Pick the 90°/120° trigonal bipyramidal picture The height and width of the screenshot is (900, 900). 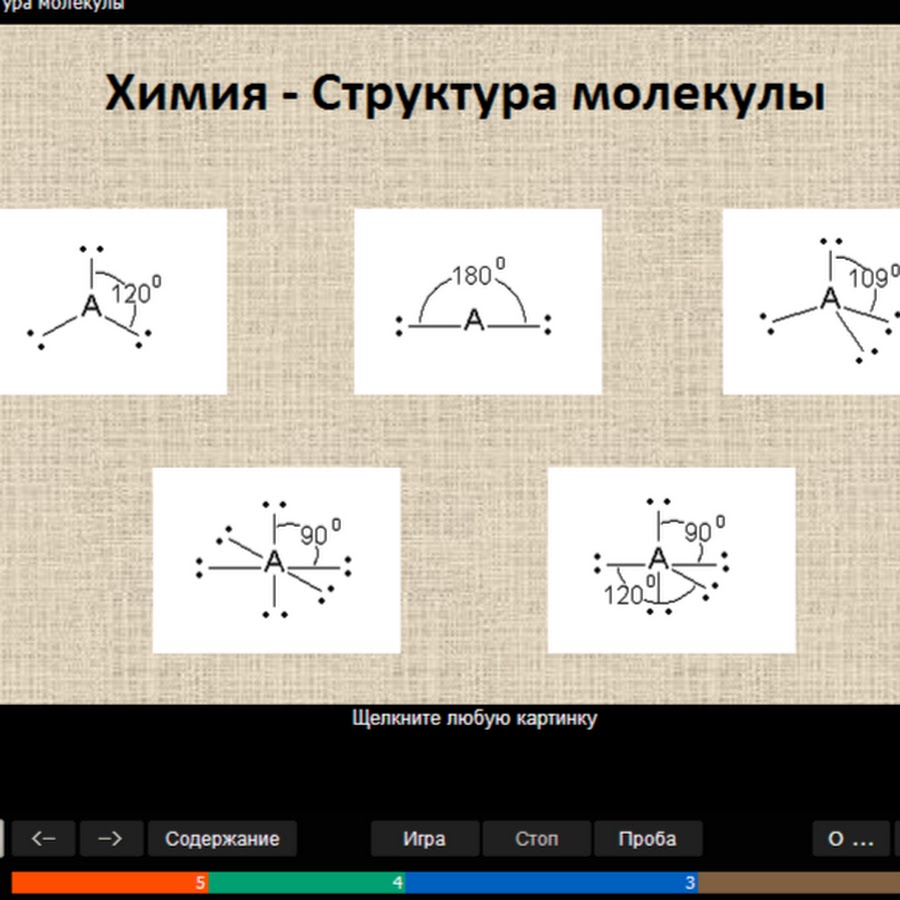click(x=671, y=560)
